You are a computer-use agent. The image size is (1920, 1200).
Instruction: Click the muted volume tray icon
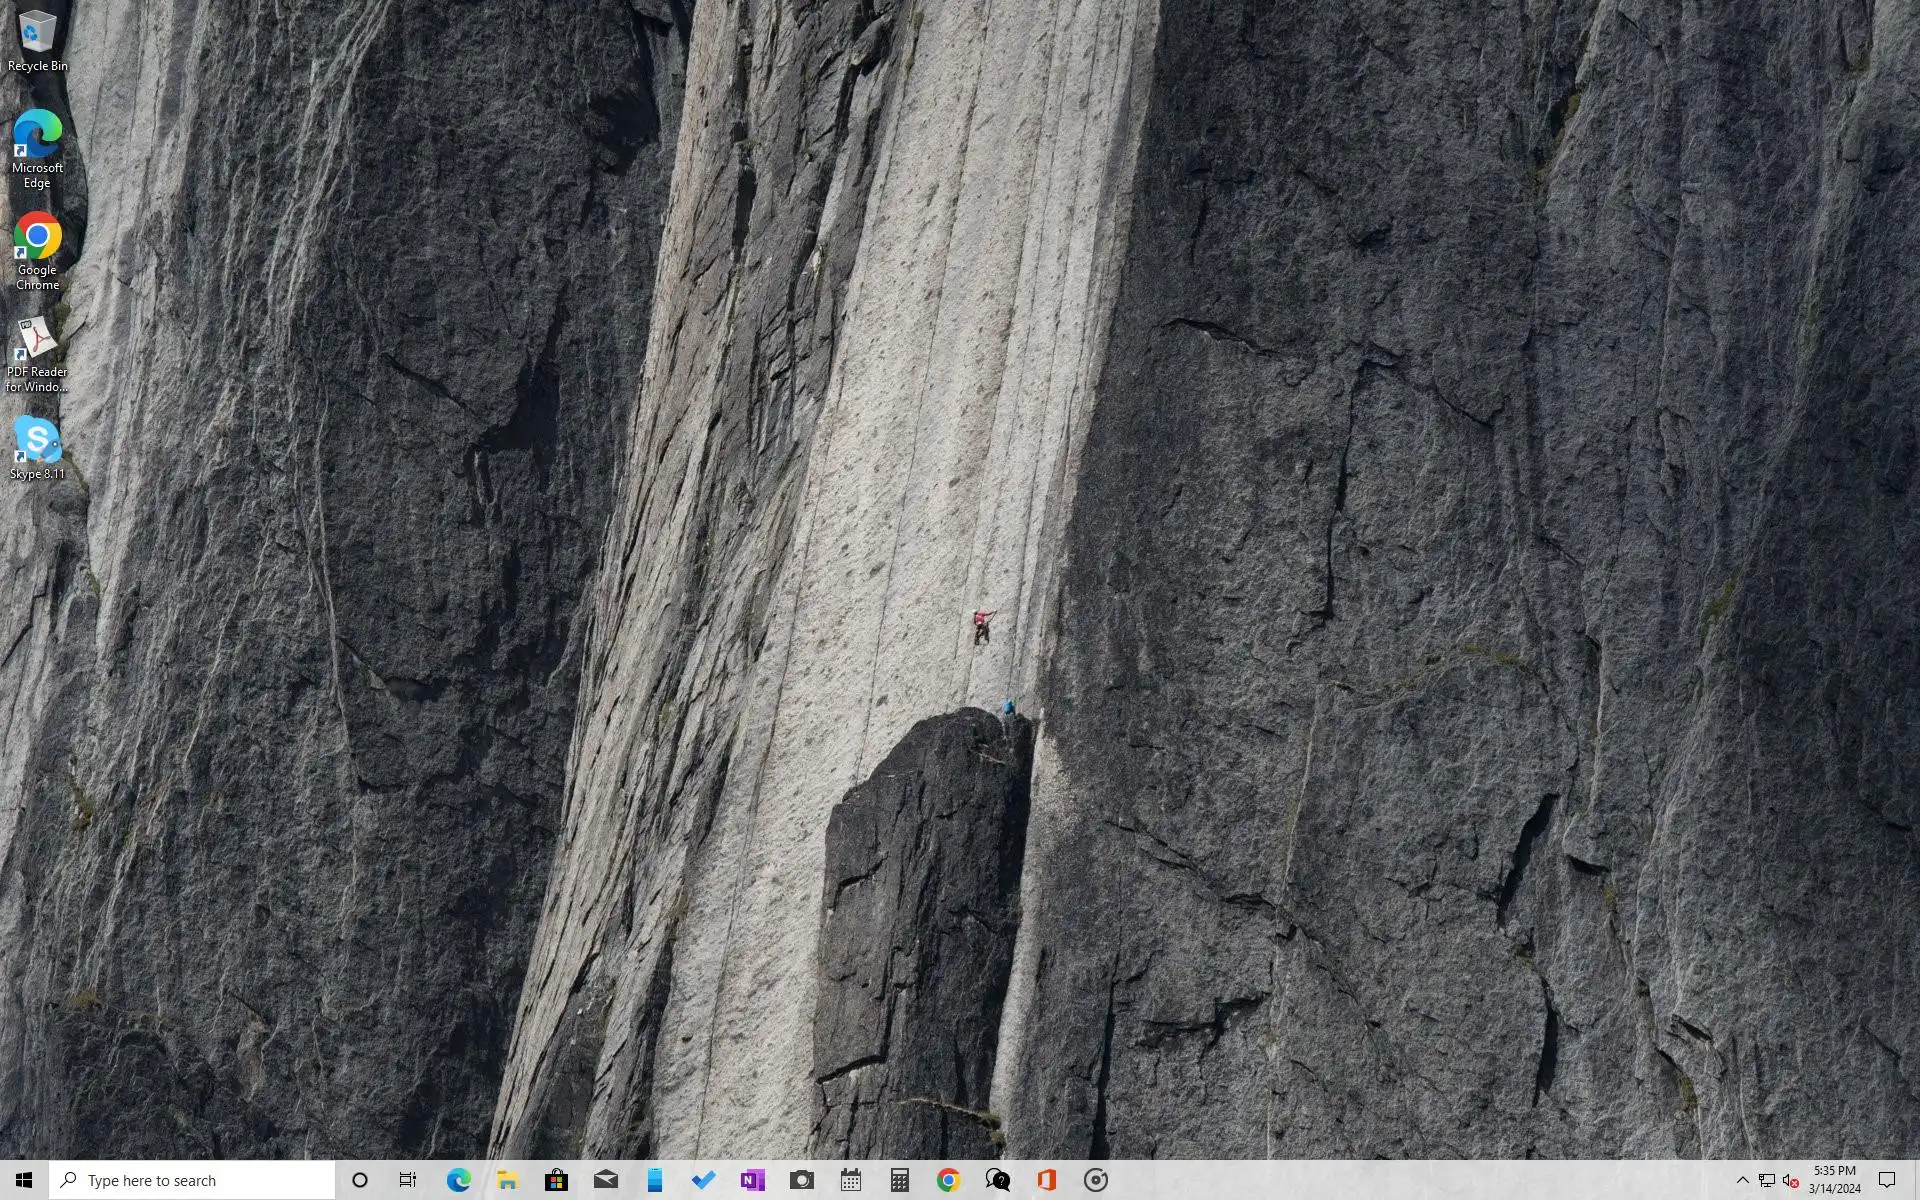point(1790,1180)
